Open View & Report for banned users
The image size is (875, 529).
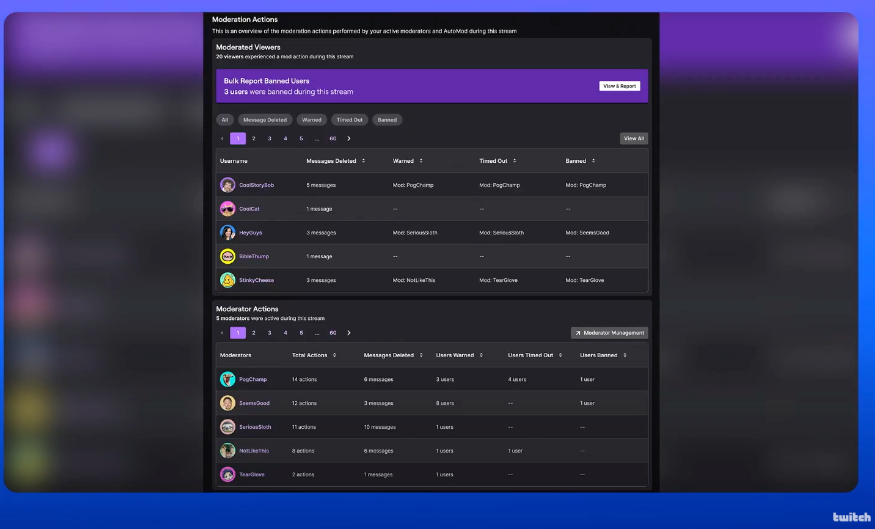(x=619, y=86)
